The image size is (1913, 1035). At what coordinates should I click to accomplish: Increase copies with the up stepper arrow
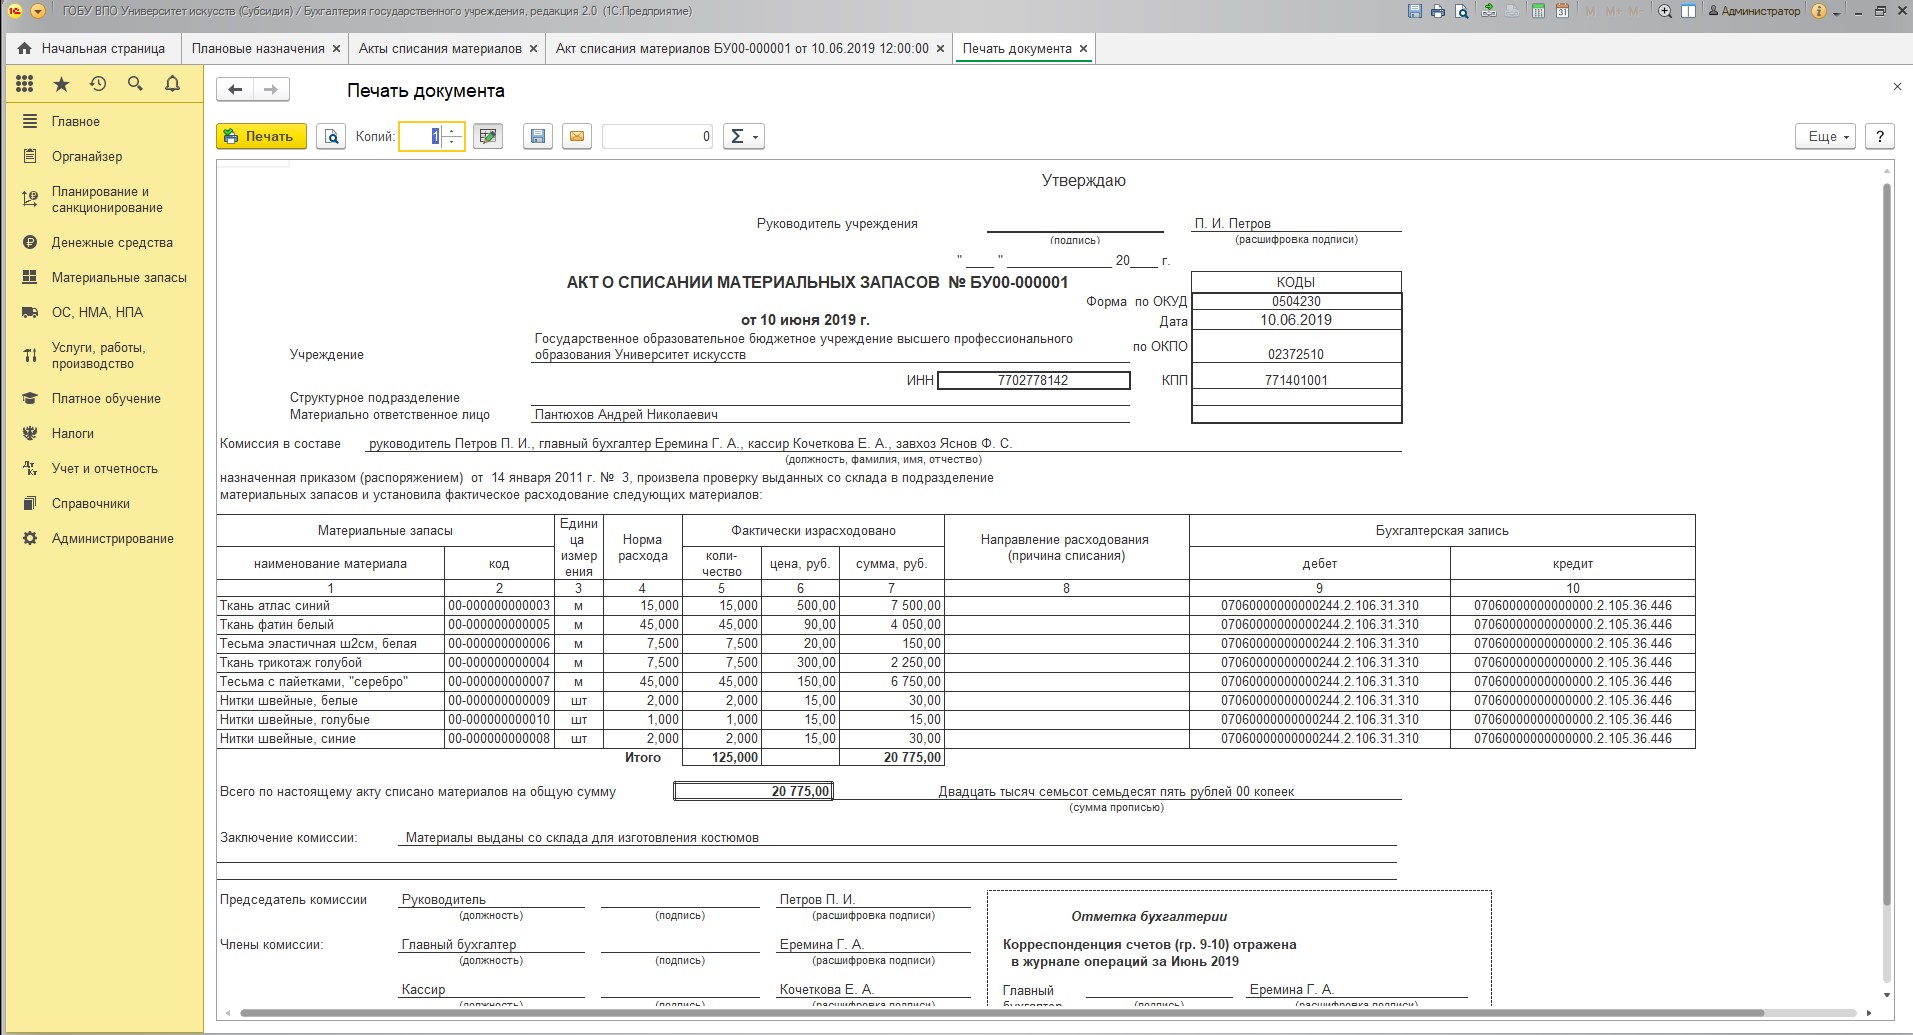(x=453, y=130)
